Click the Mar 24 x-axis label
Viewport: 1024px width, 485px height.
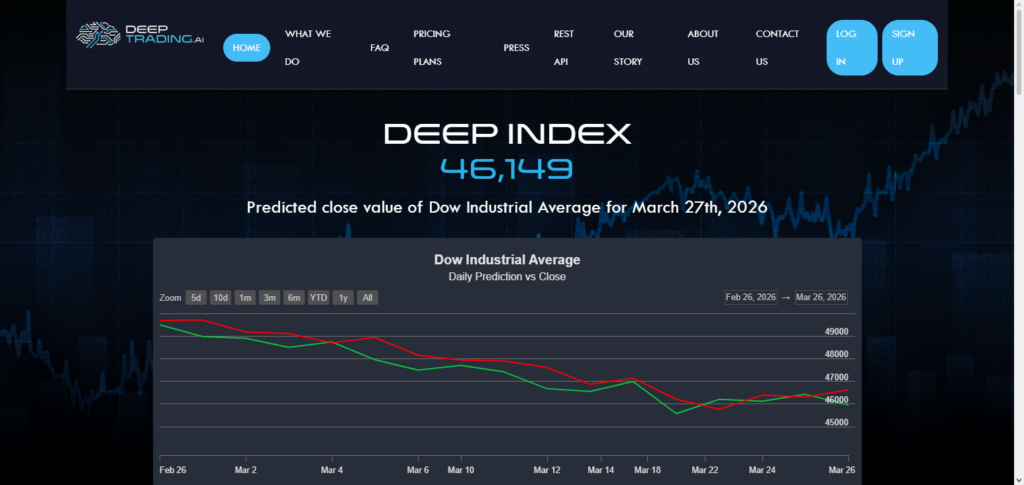(762, 470)
